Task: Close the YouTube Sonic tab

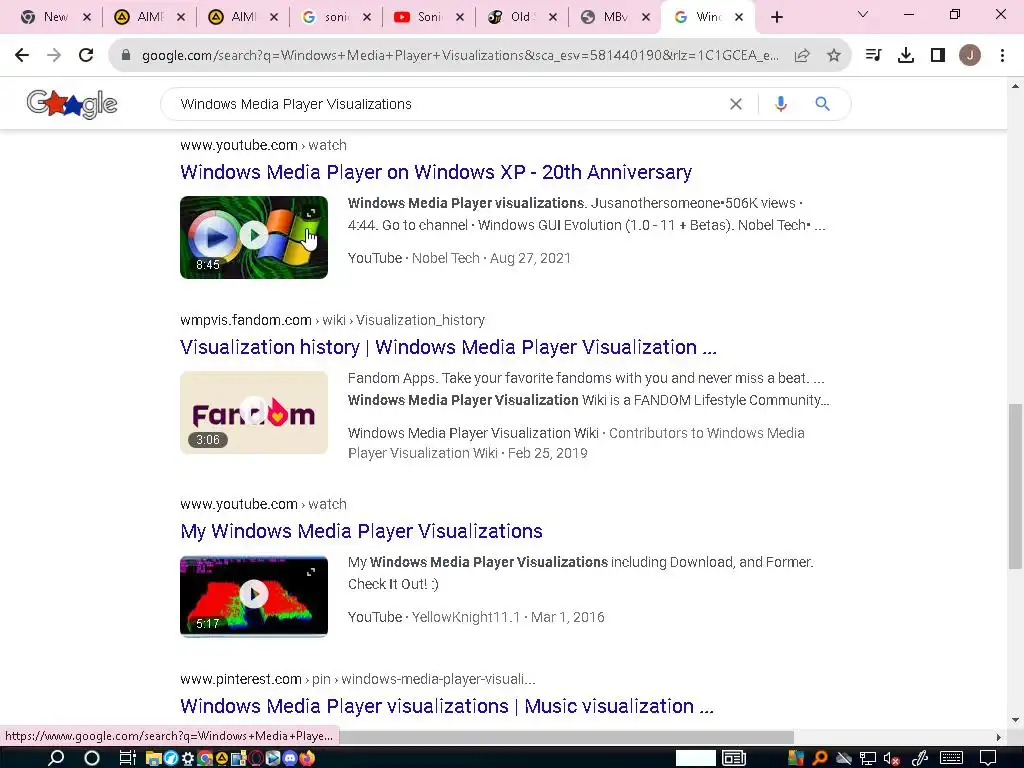Action: click(x=460, y=17)
